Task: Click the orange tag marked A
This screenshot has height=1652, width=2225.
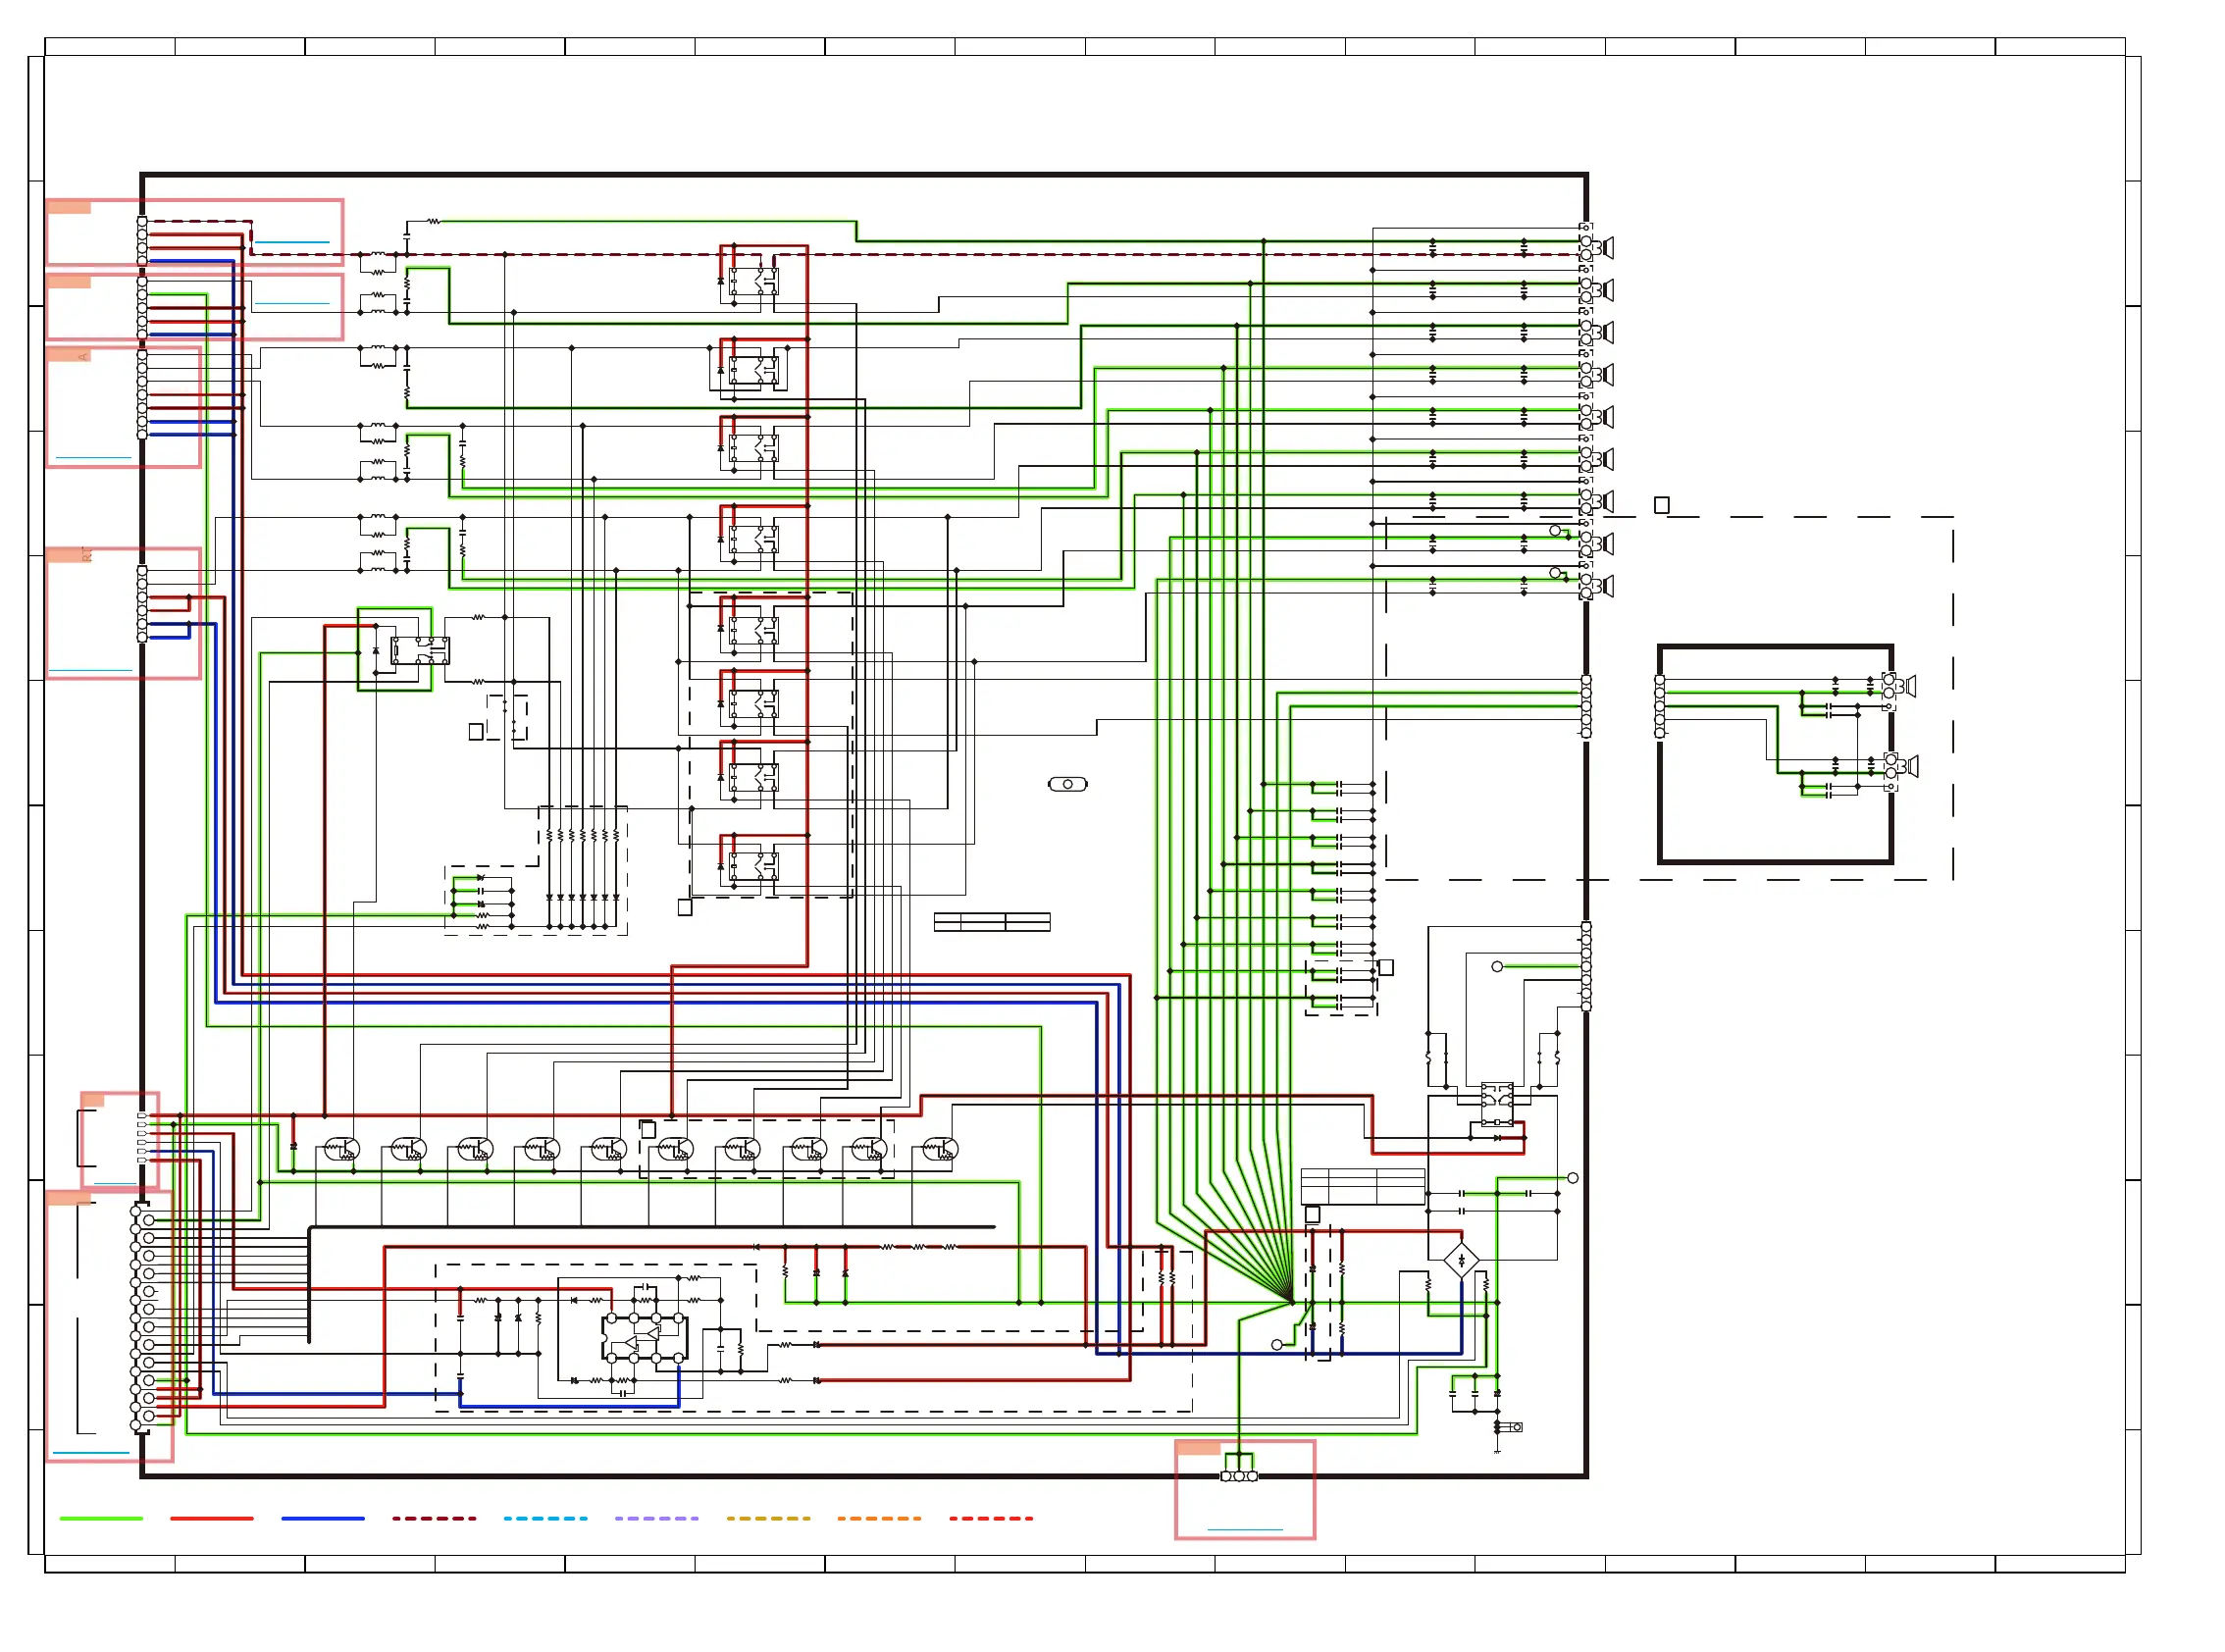Action: pyautogui.click(x=69, y=355)
